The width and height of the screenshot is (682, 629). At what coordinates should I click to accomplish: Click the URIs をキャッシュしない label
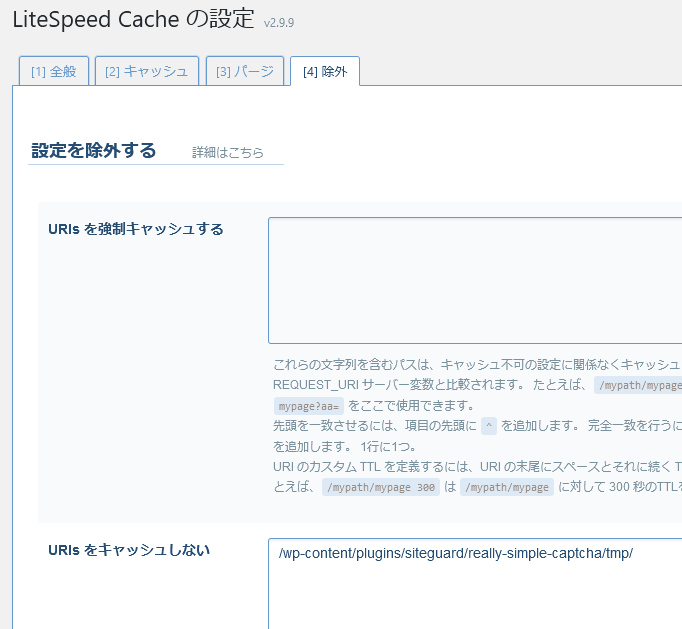click(129, 550)
